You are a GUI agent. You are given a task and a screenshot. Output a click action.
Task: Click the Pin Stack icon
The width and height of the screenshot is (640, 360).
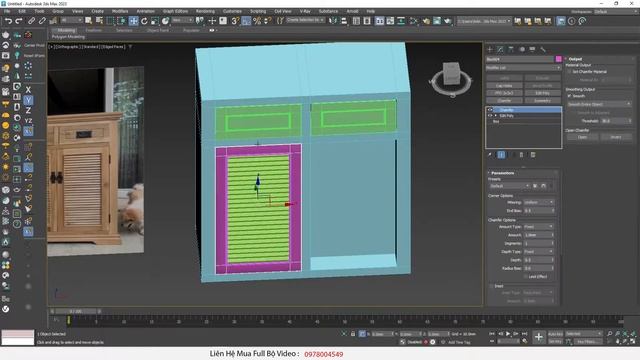tap(490, 155)
